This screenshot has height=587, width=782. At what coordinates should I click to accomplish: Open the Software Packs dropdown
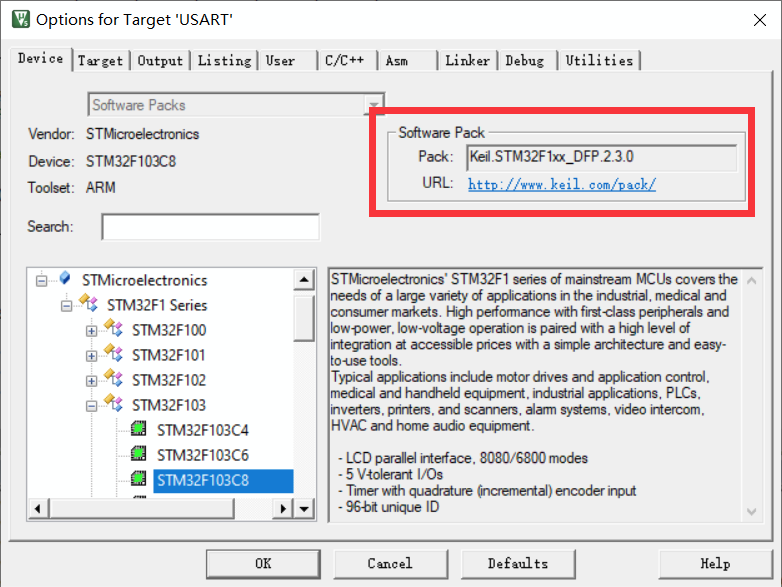(x=236, y=105)
